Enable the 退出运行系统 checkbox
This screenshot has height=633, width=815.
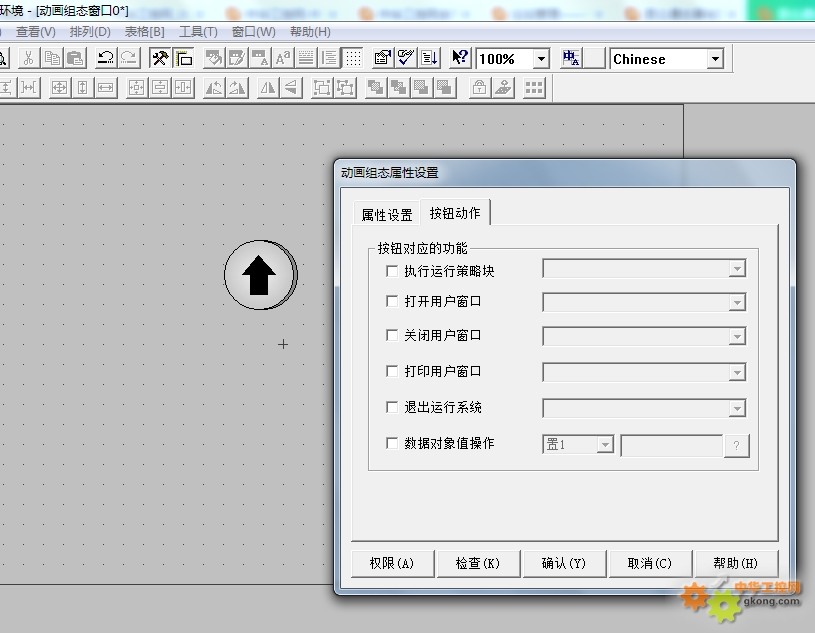click(392, 407)
